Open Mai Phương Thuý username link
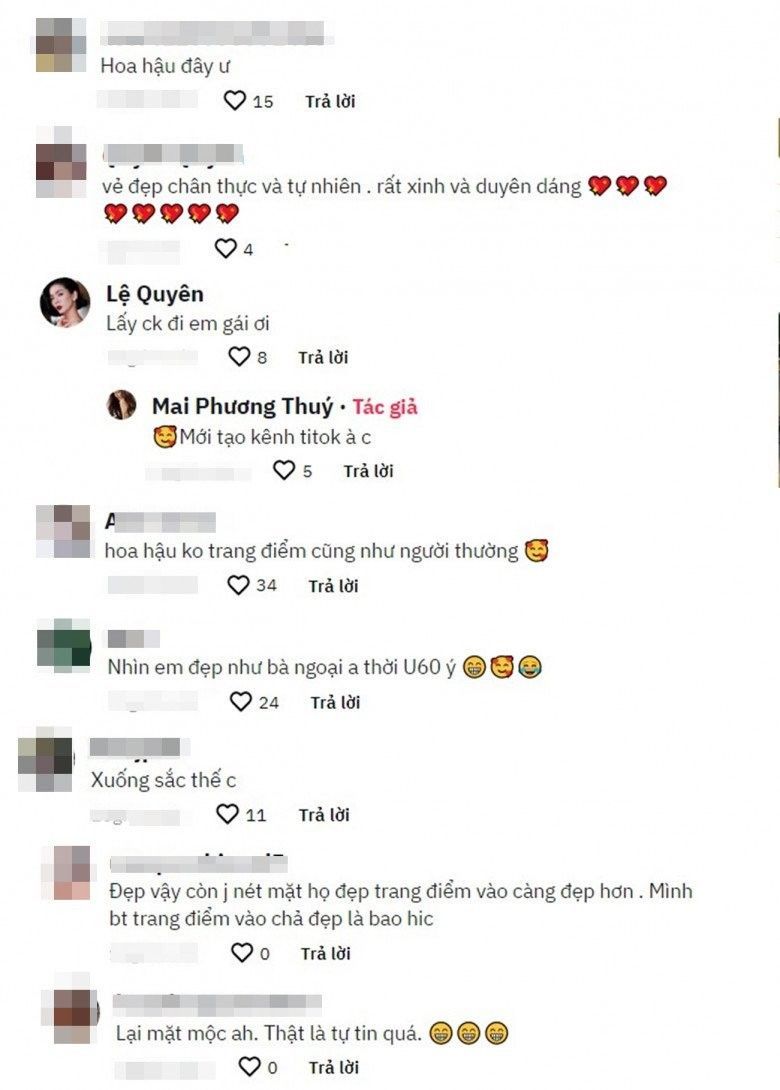 click(243, 407)
